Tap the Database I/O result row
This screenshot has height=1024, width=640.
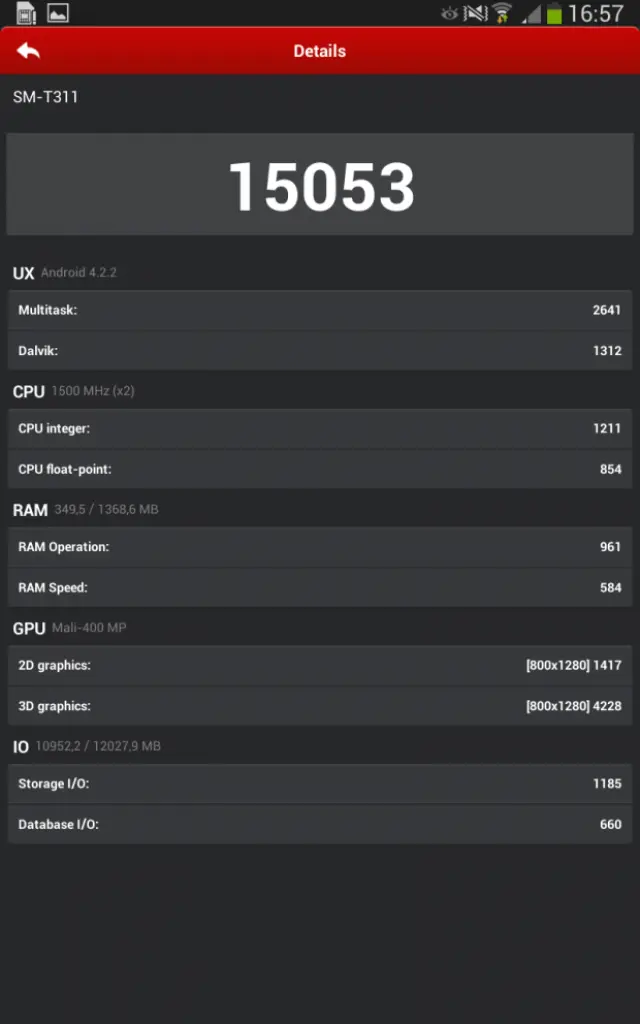click(x=320, y=825)
